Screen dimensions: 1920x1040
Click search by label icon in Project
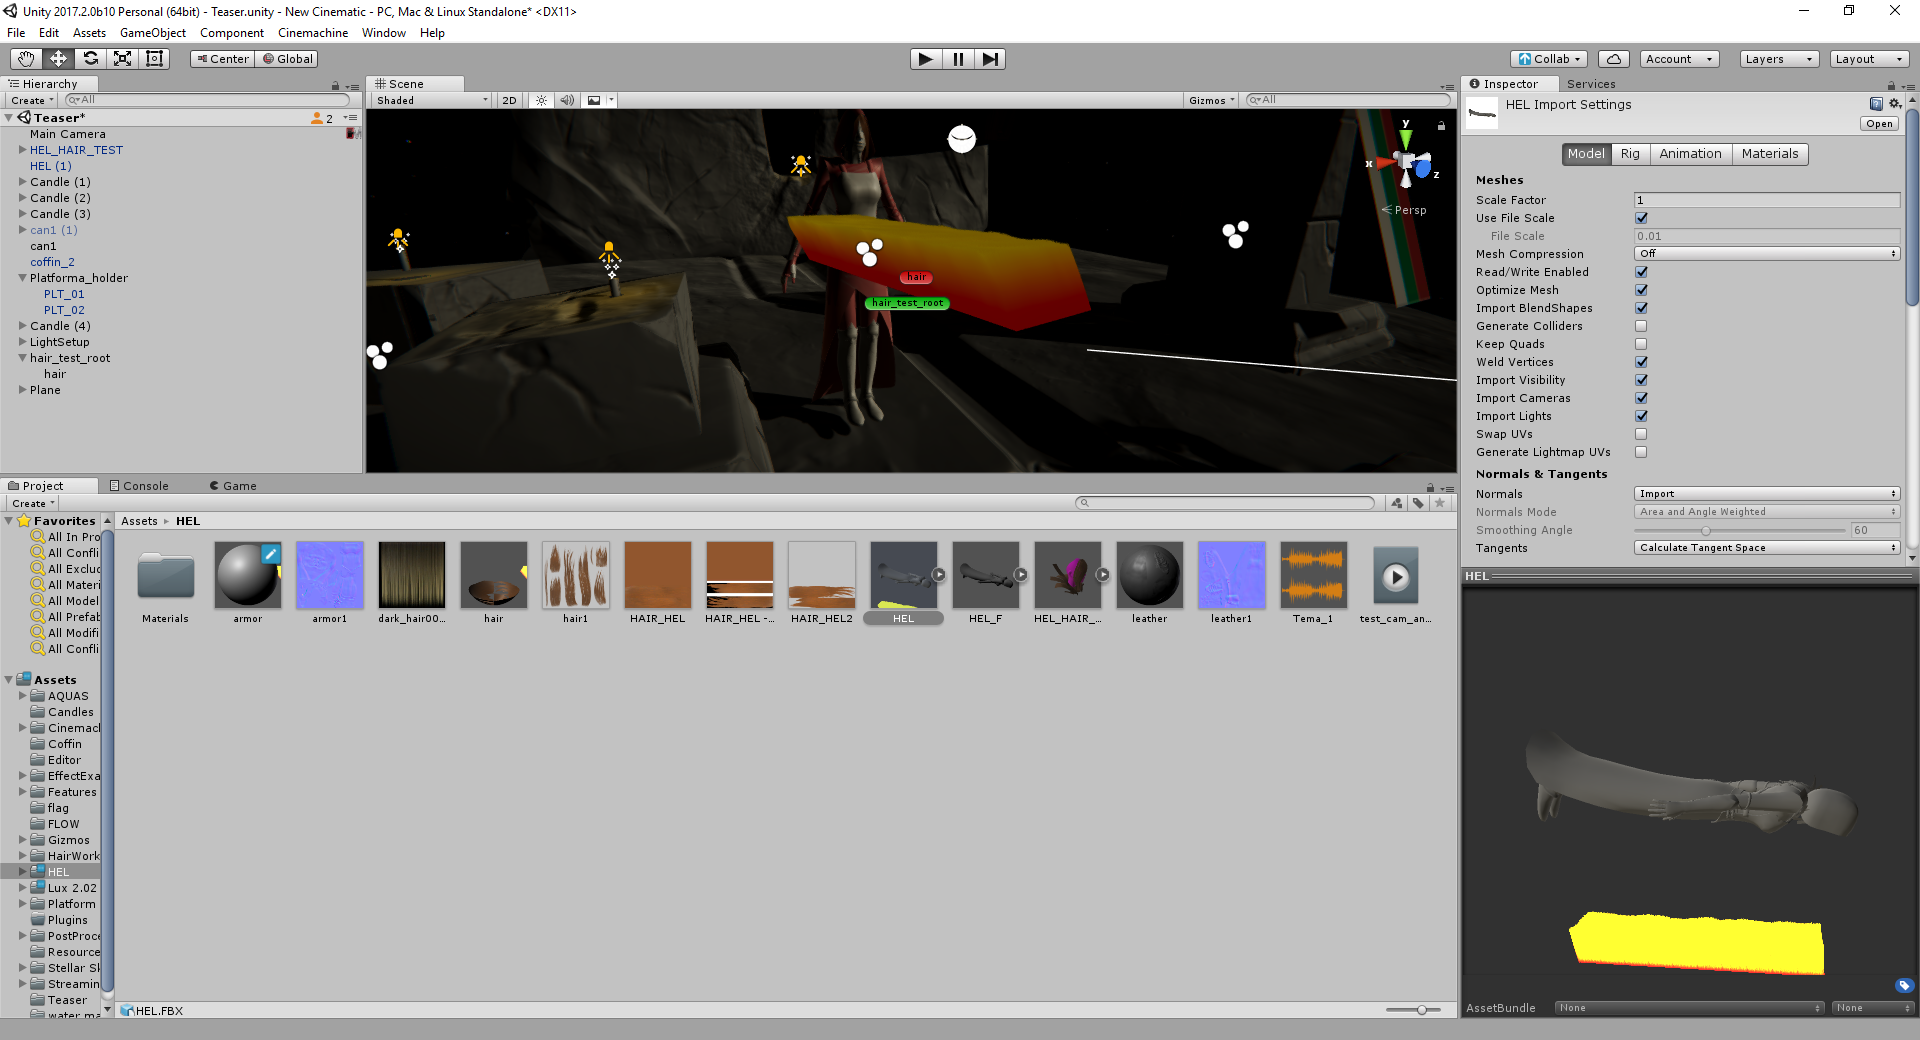[1418, 503]
